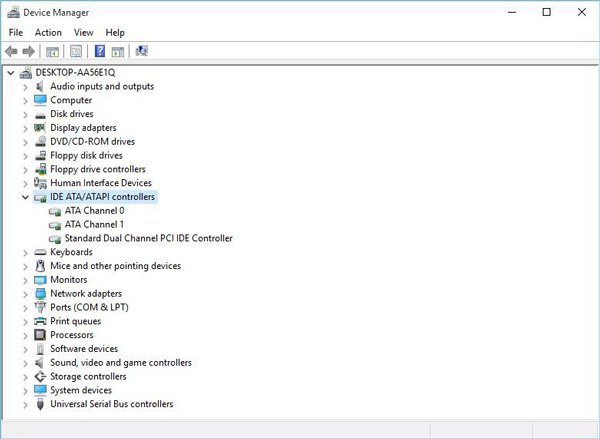600x439 pixels.
Task: Click the Computer category monitor icon
Action: coord(40,100)
